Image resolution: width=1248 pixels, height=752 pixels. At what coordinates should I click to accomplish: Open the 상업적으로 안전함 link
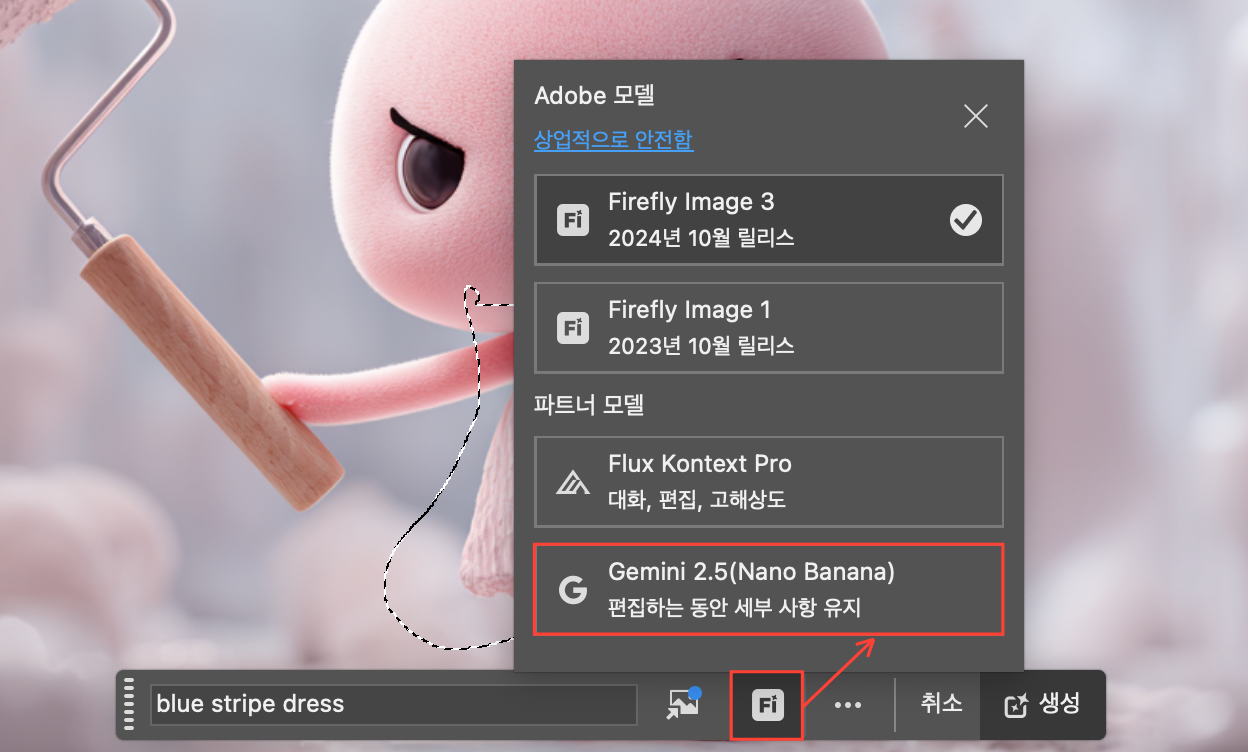coord(613,140)
